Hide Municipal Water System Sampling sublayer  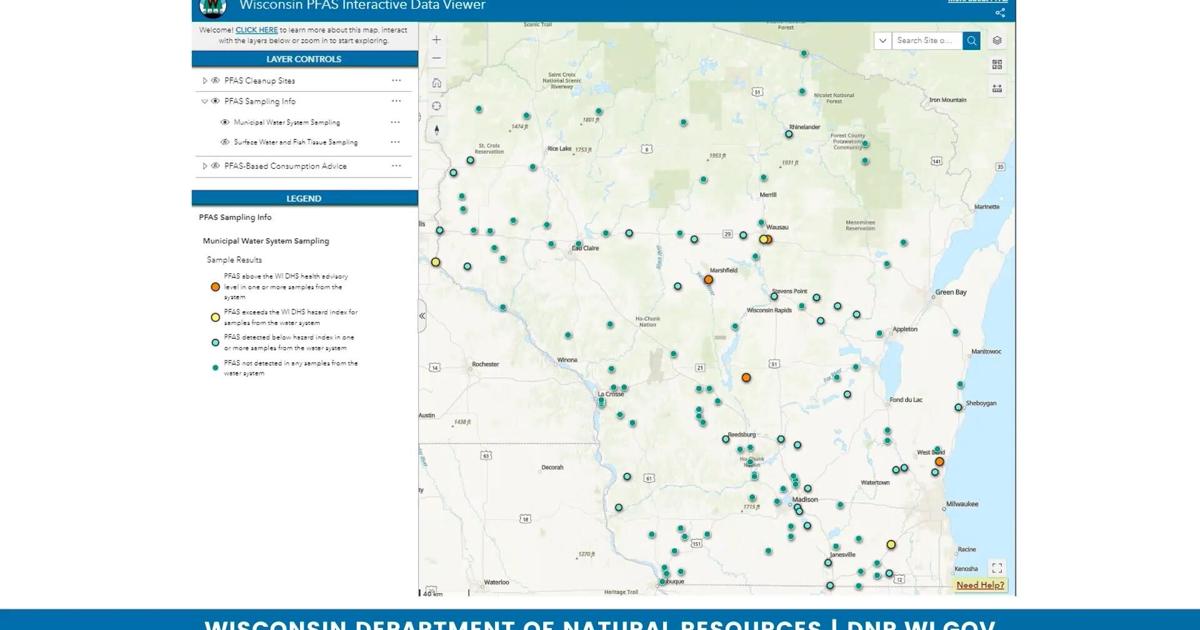point(225,122)
